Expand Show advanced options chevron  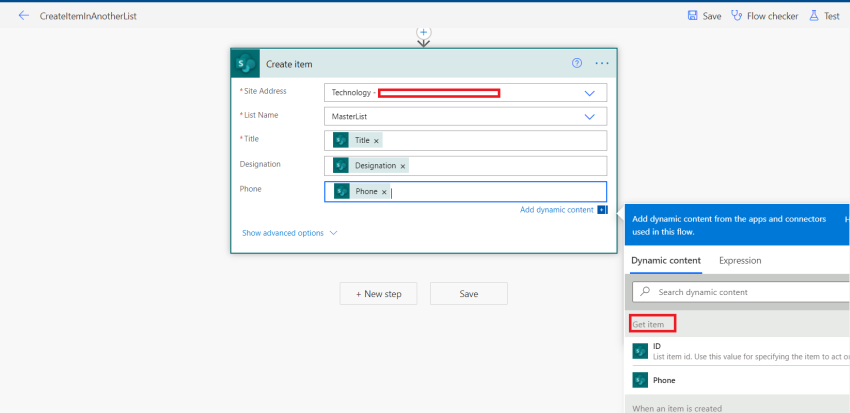(x=333, y=233)
